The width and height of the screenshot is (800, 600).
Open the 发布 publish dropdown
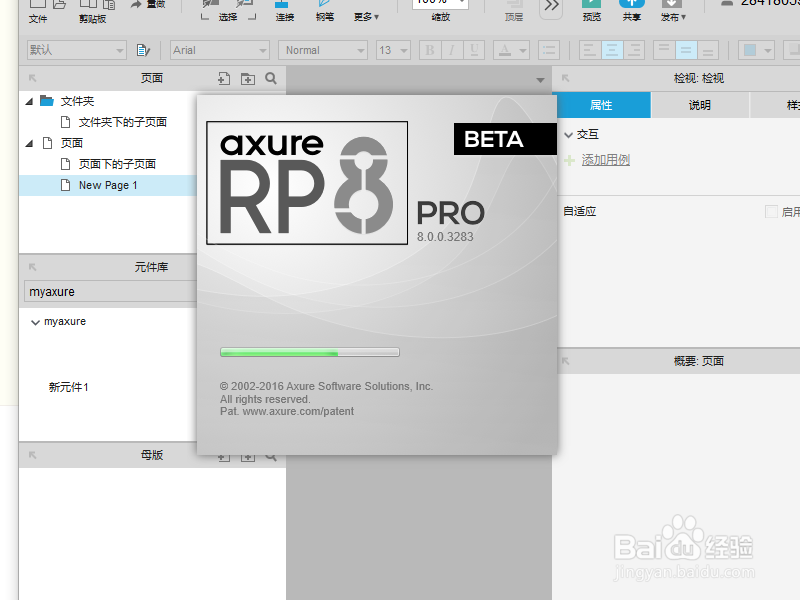pyautogui.click(x=673, y=17)
